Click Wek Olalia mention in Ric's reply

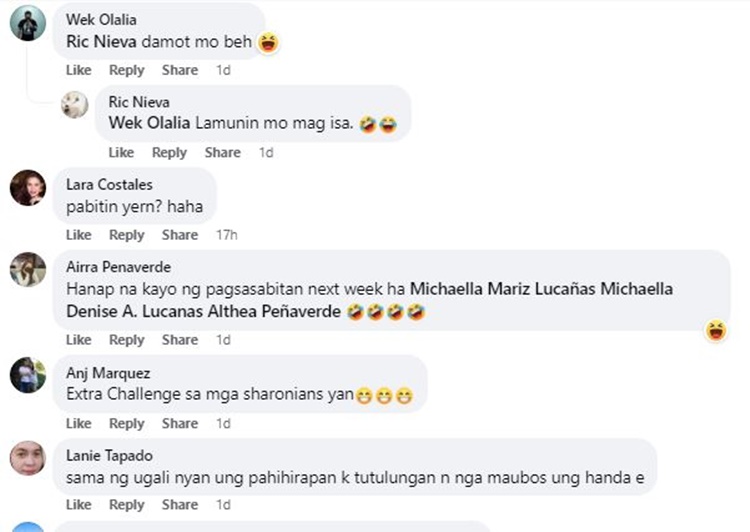click(149, 123)
